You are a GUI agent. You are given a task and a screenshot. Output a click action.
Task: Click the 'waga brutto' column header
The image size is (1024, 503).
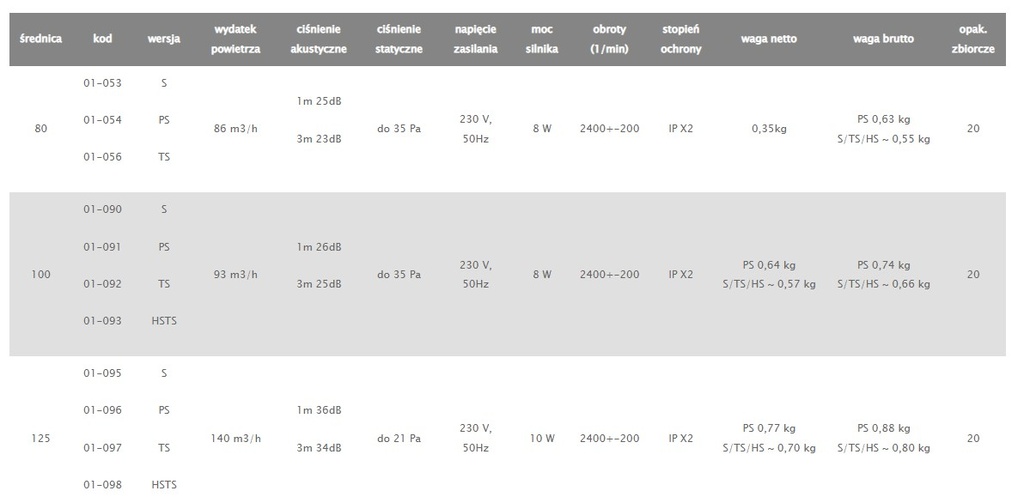click(881, 39)
